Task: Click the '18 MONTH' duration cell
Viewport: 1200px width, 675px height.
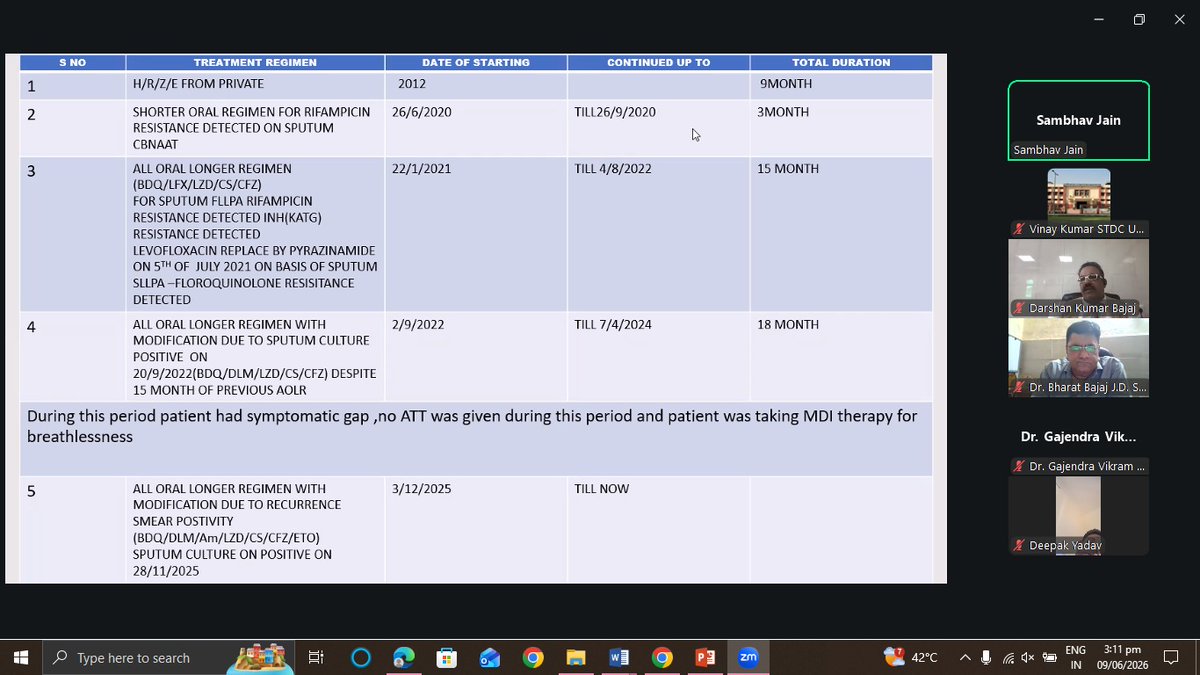Action: click(x=841, y=356)
